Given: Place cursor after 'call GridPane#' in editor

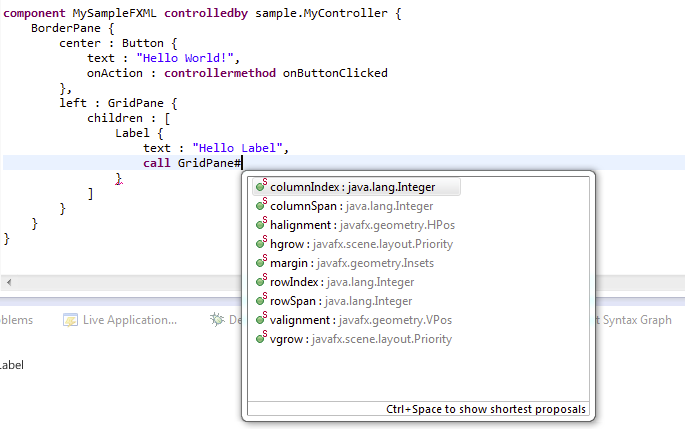Looking at the screenshot, I should (x=243, y=163).
